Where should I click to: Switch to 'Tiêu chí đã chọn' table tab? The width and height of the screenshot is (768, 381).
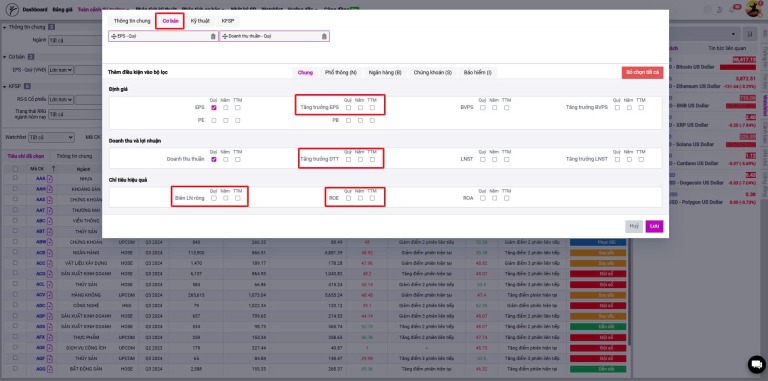coord(25,156)
